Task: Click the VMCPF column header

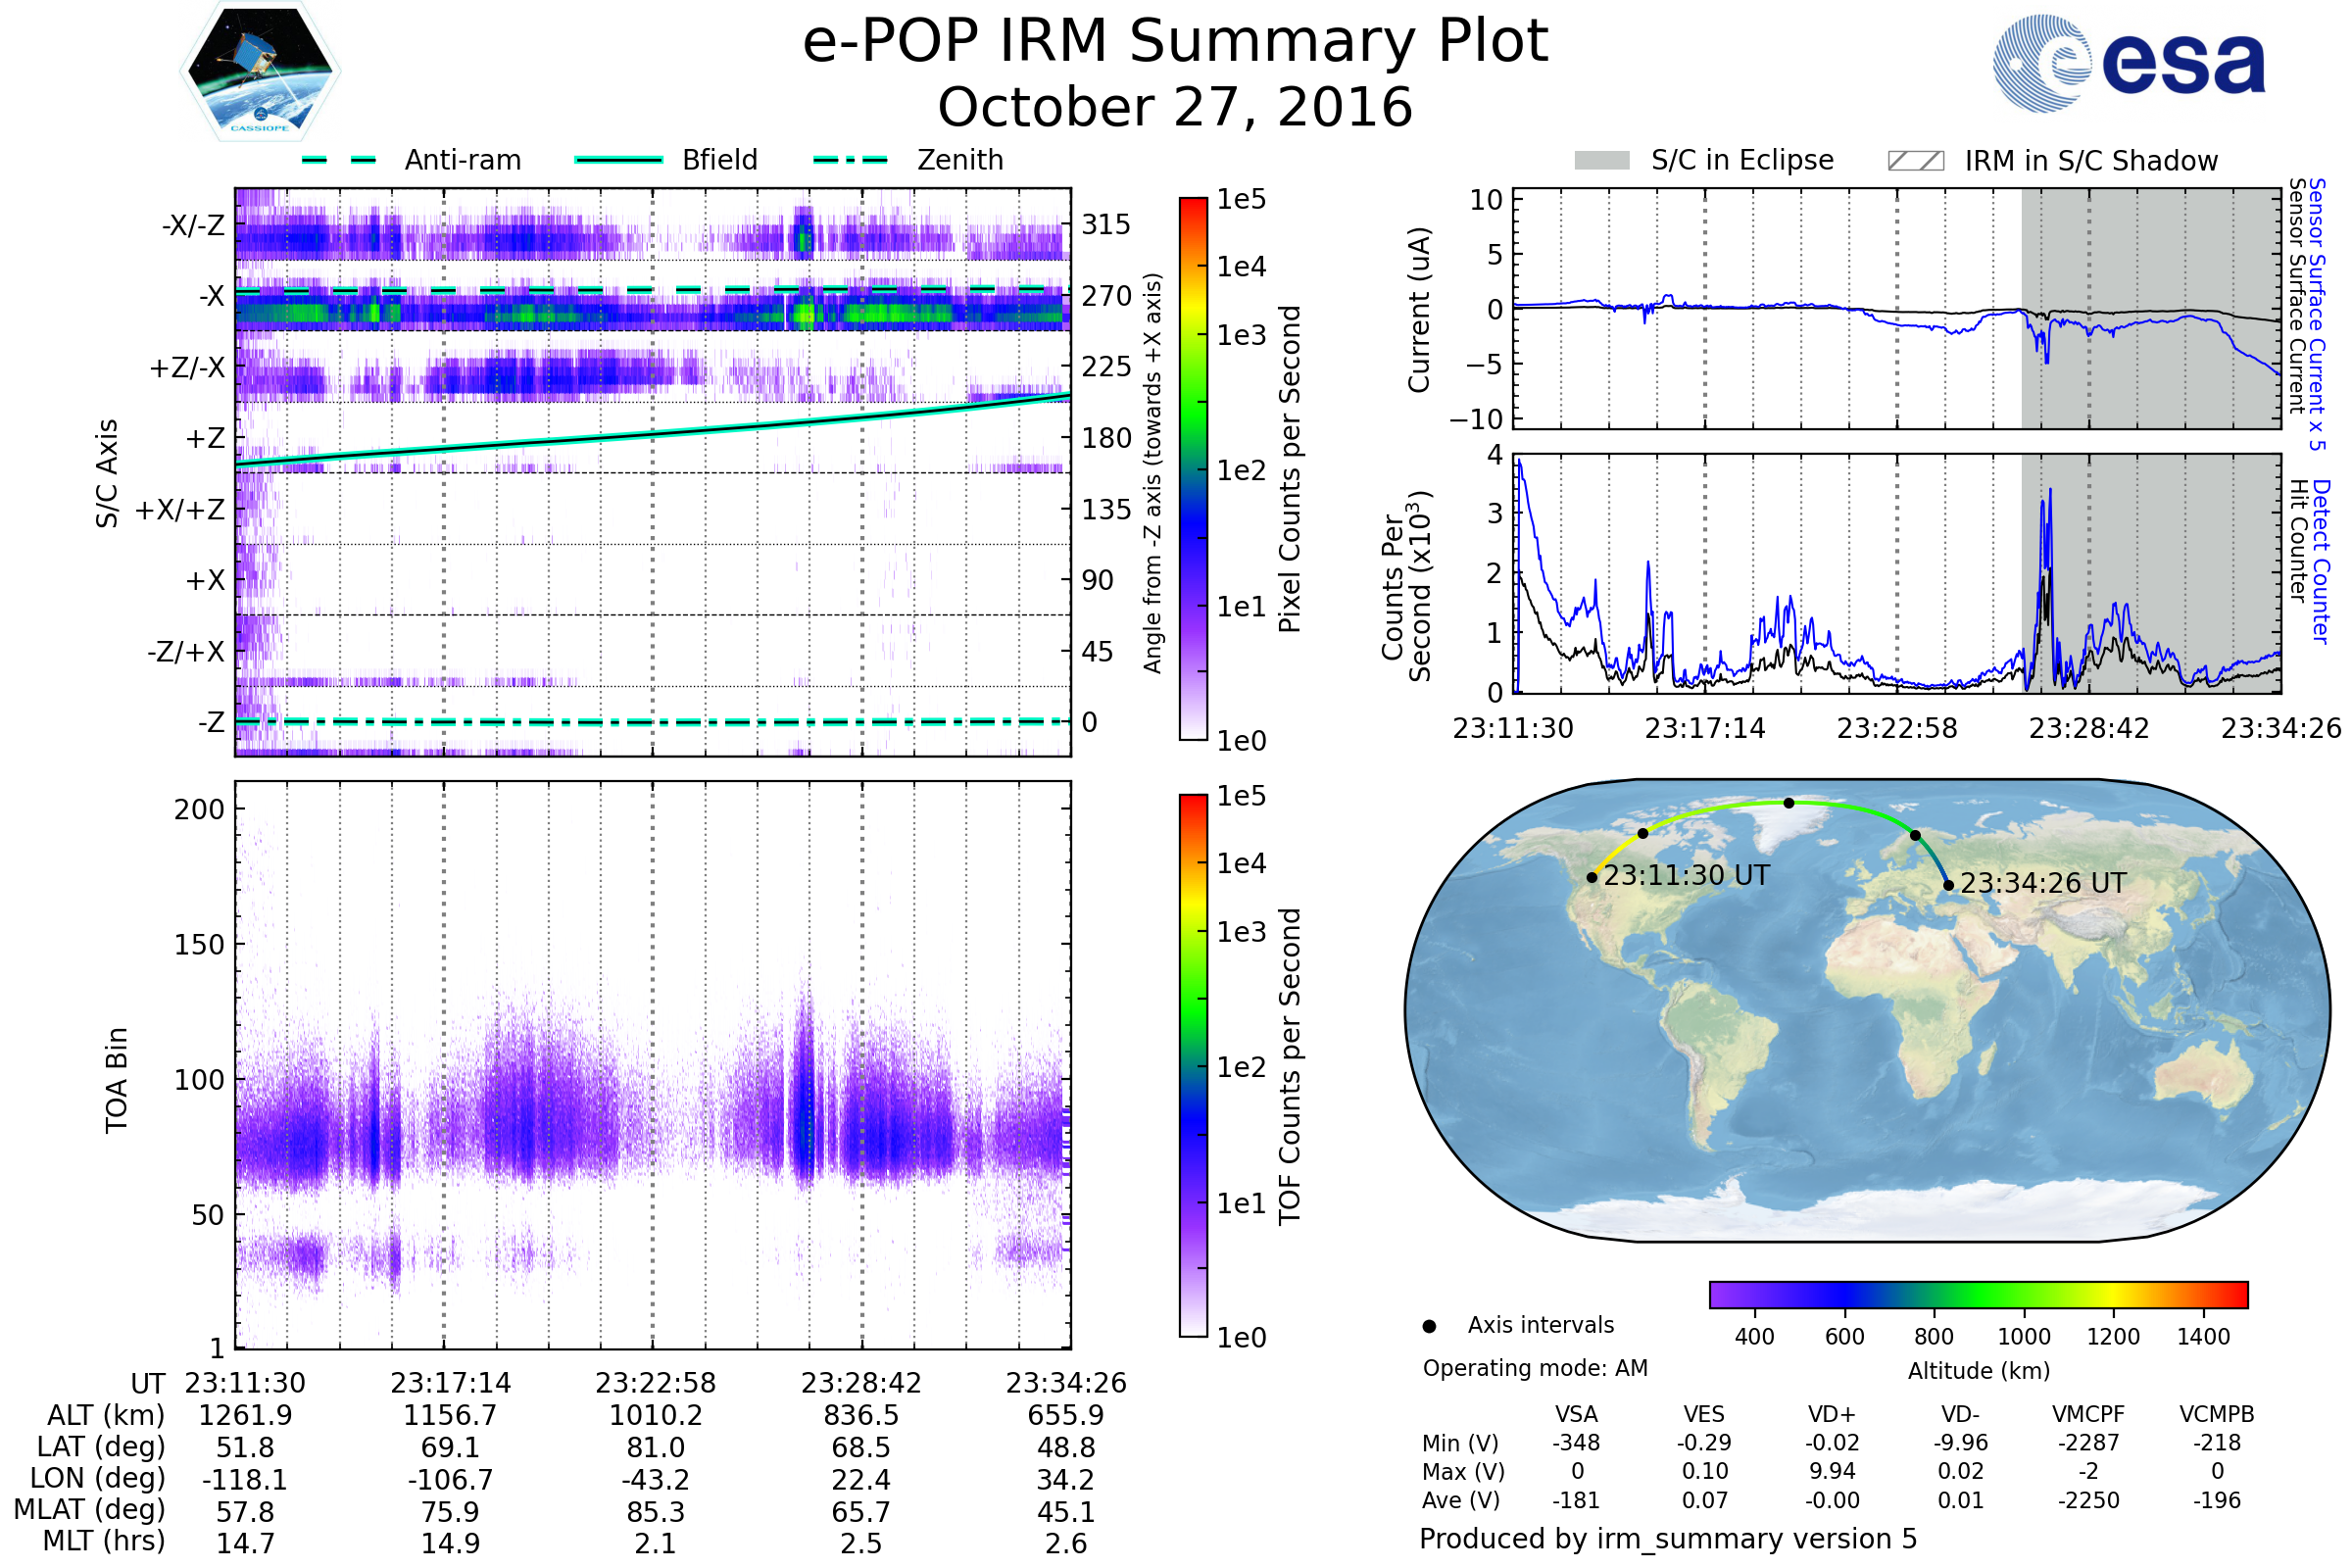Action: click(x=2088, y=1414)
